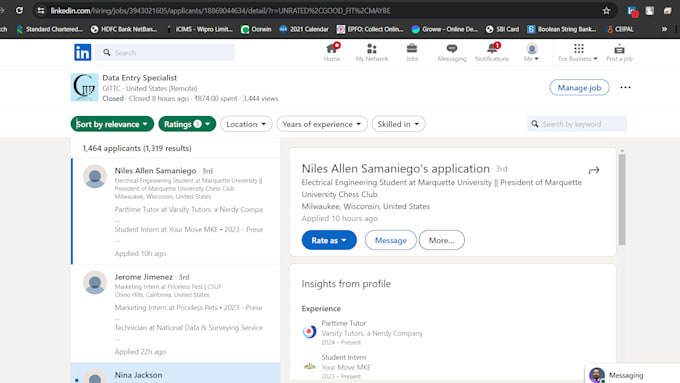Open Standard Chartered bookmark
The height and width of the screenshot is (383, 680).
coord(49,29)
